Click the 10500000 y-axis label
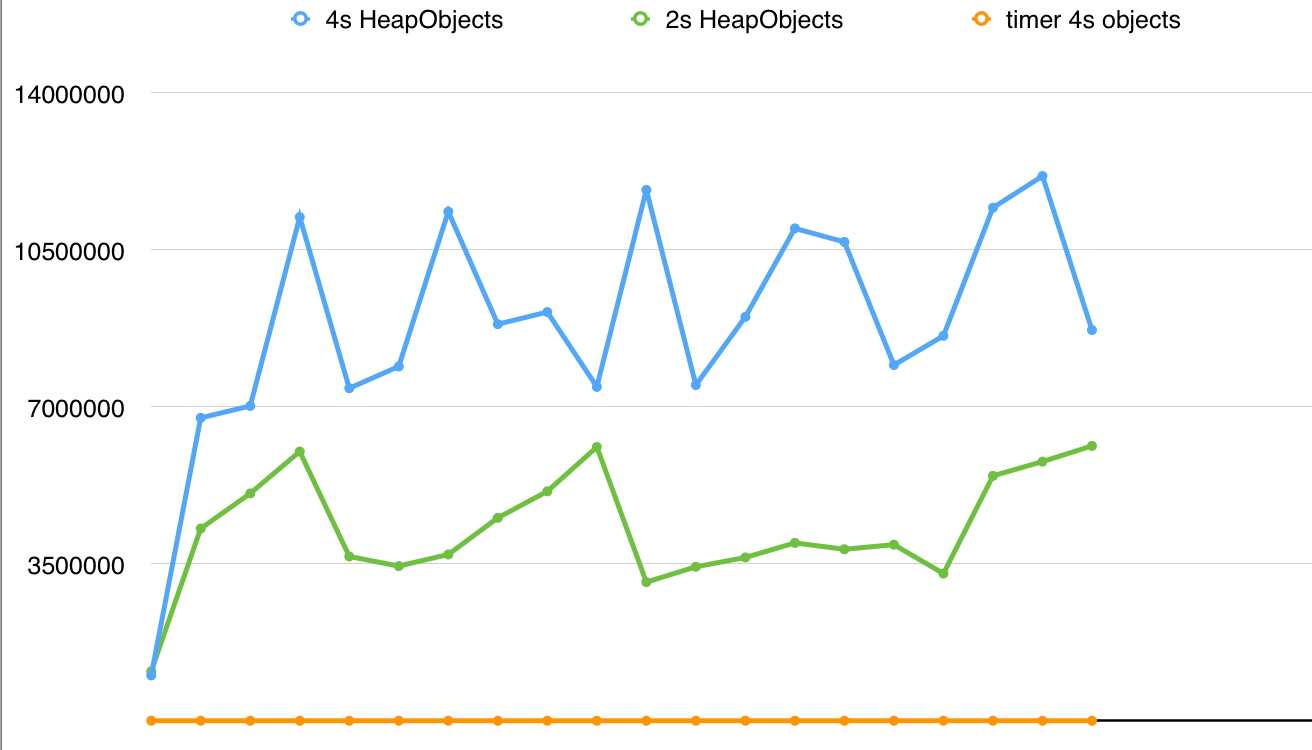Screen dimensions: 1312x750 67,250
